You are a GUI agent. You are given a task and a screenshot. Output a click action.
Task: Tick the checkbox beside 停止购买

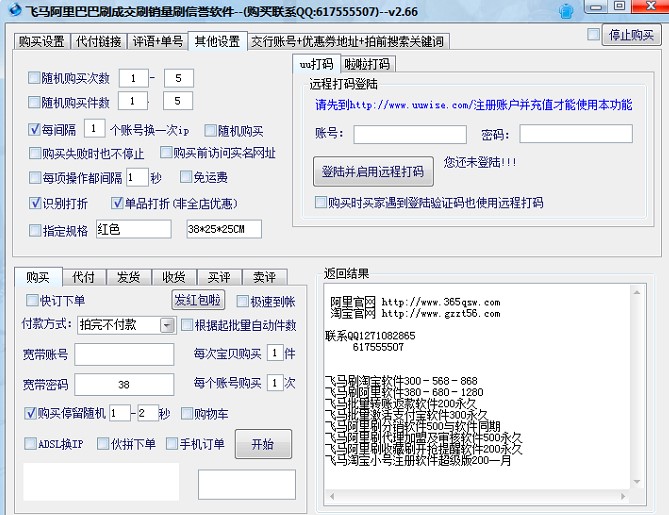pos(593,34)
